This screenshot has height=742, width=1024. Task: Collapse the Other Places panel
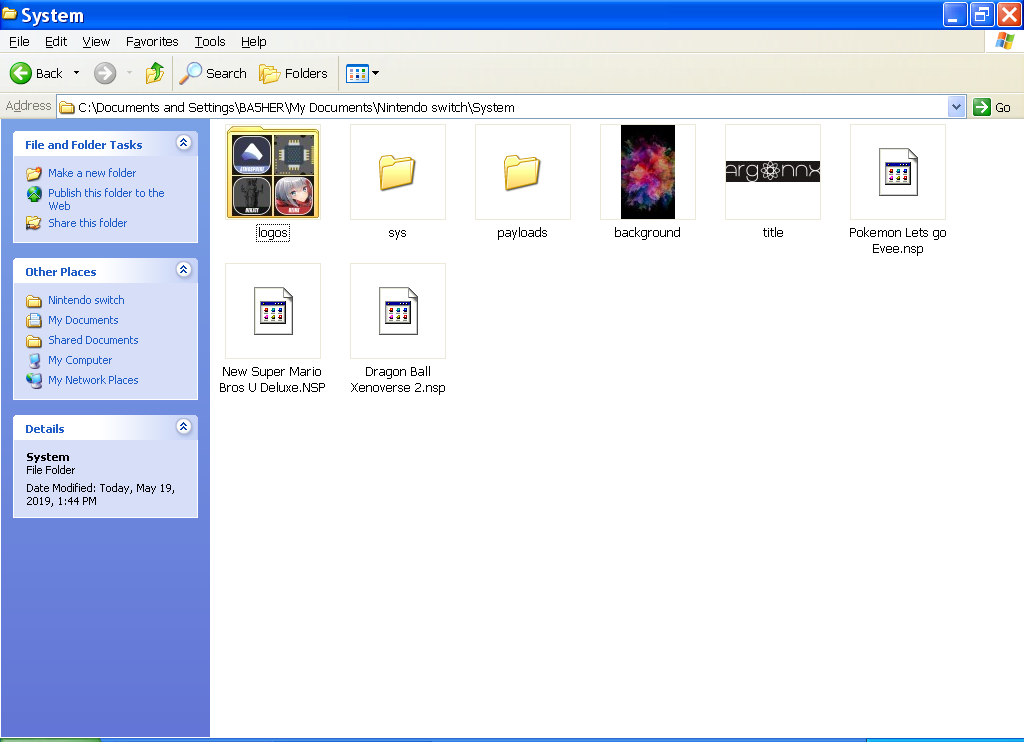coord(184,269)
